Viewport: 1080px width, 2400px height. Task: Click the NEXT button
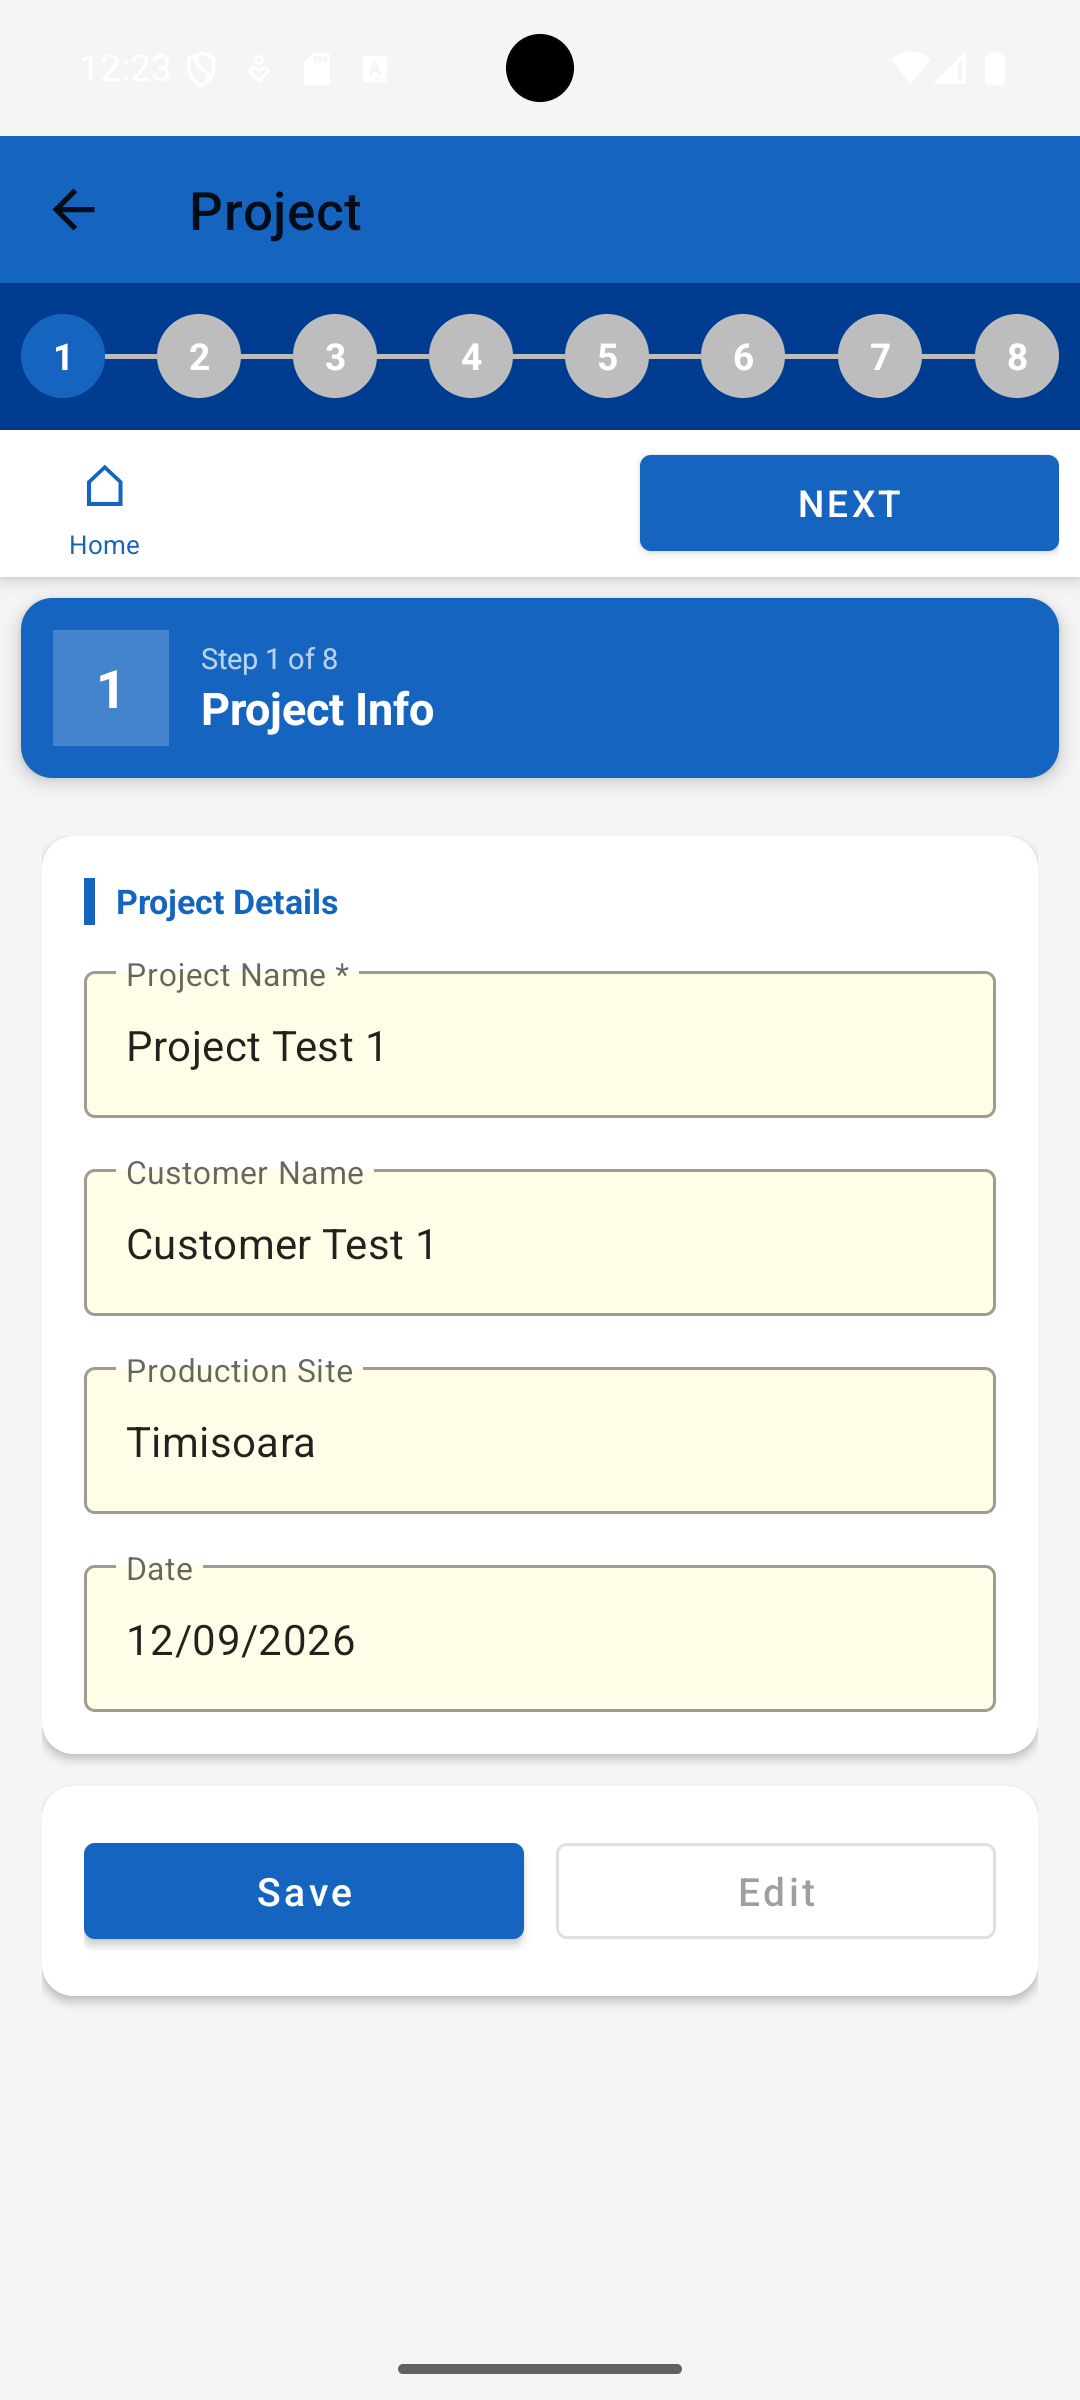coord(849,503)
